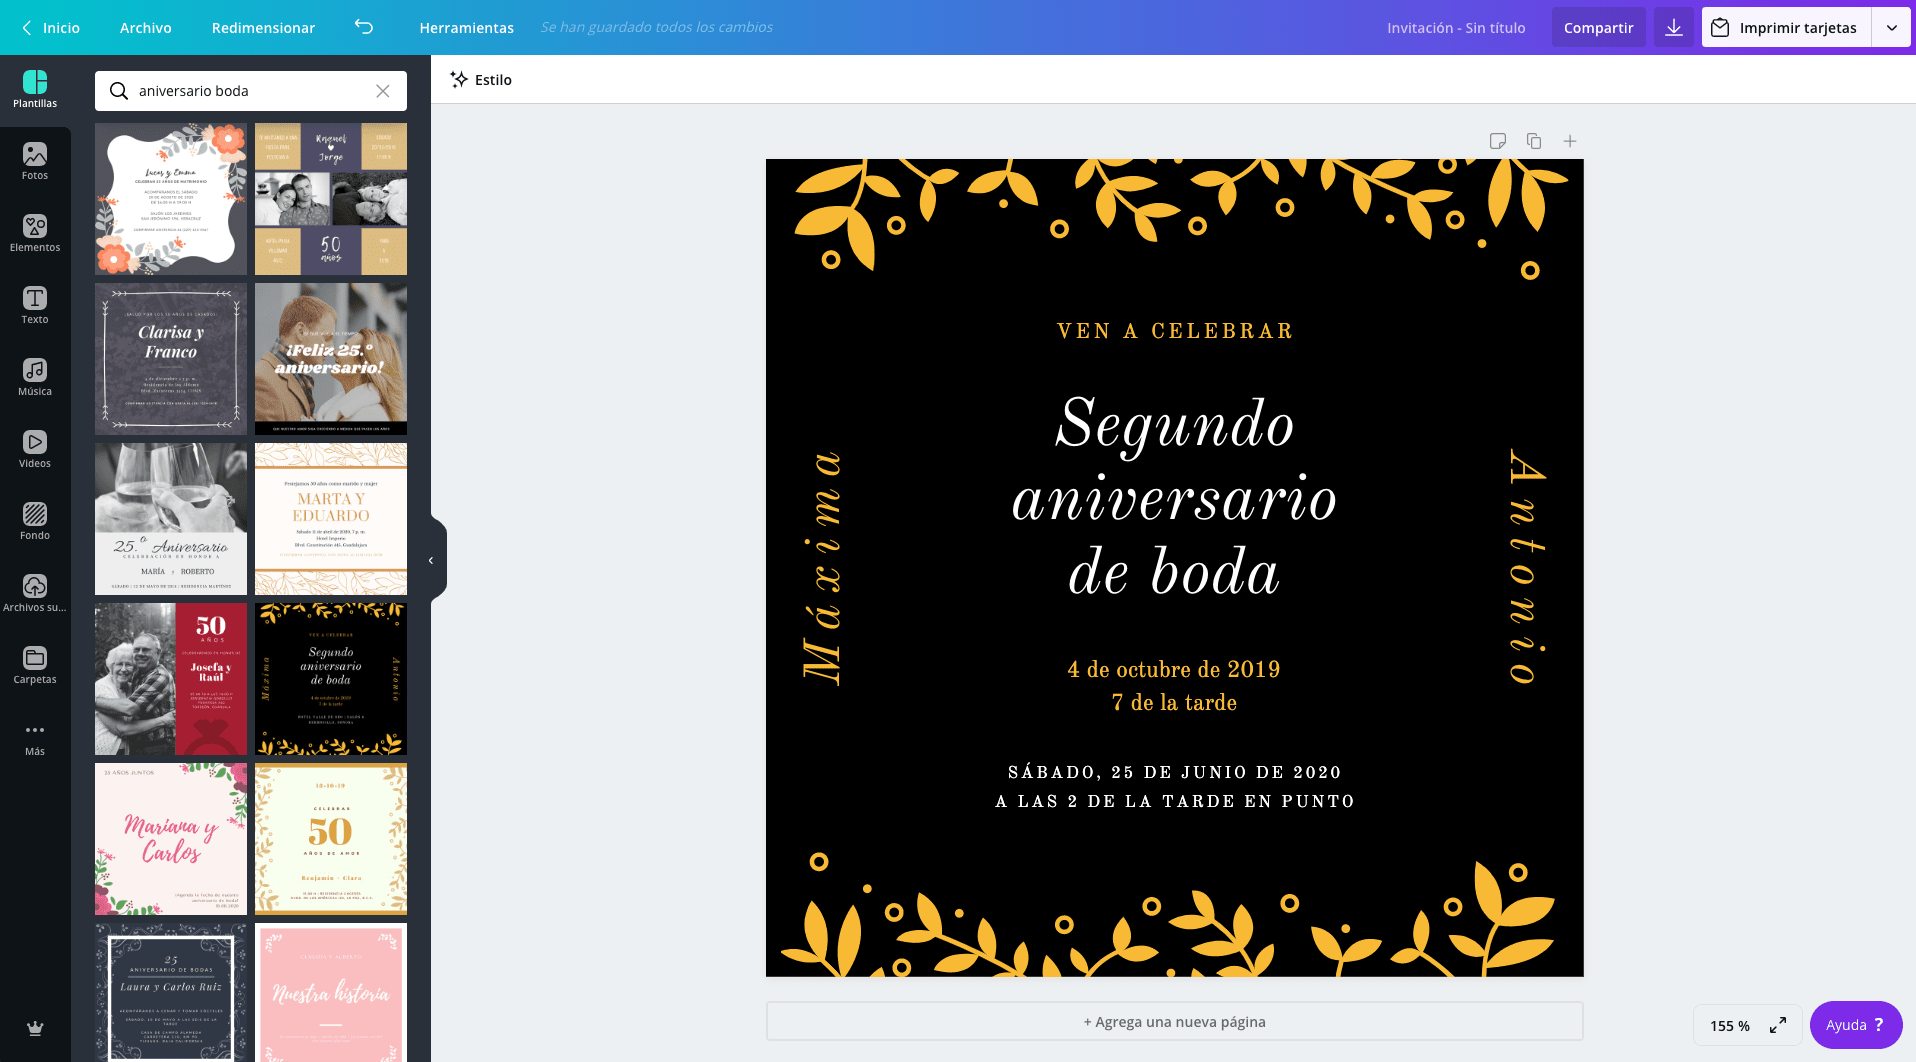Select the Texto sidebar icon
This screenshot has width=1916, height=1062.
tap(35, 304)
